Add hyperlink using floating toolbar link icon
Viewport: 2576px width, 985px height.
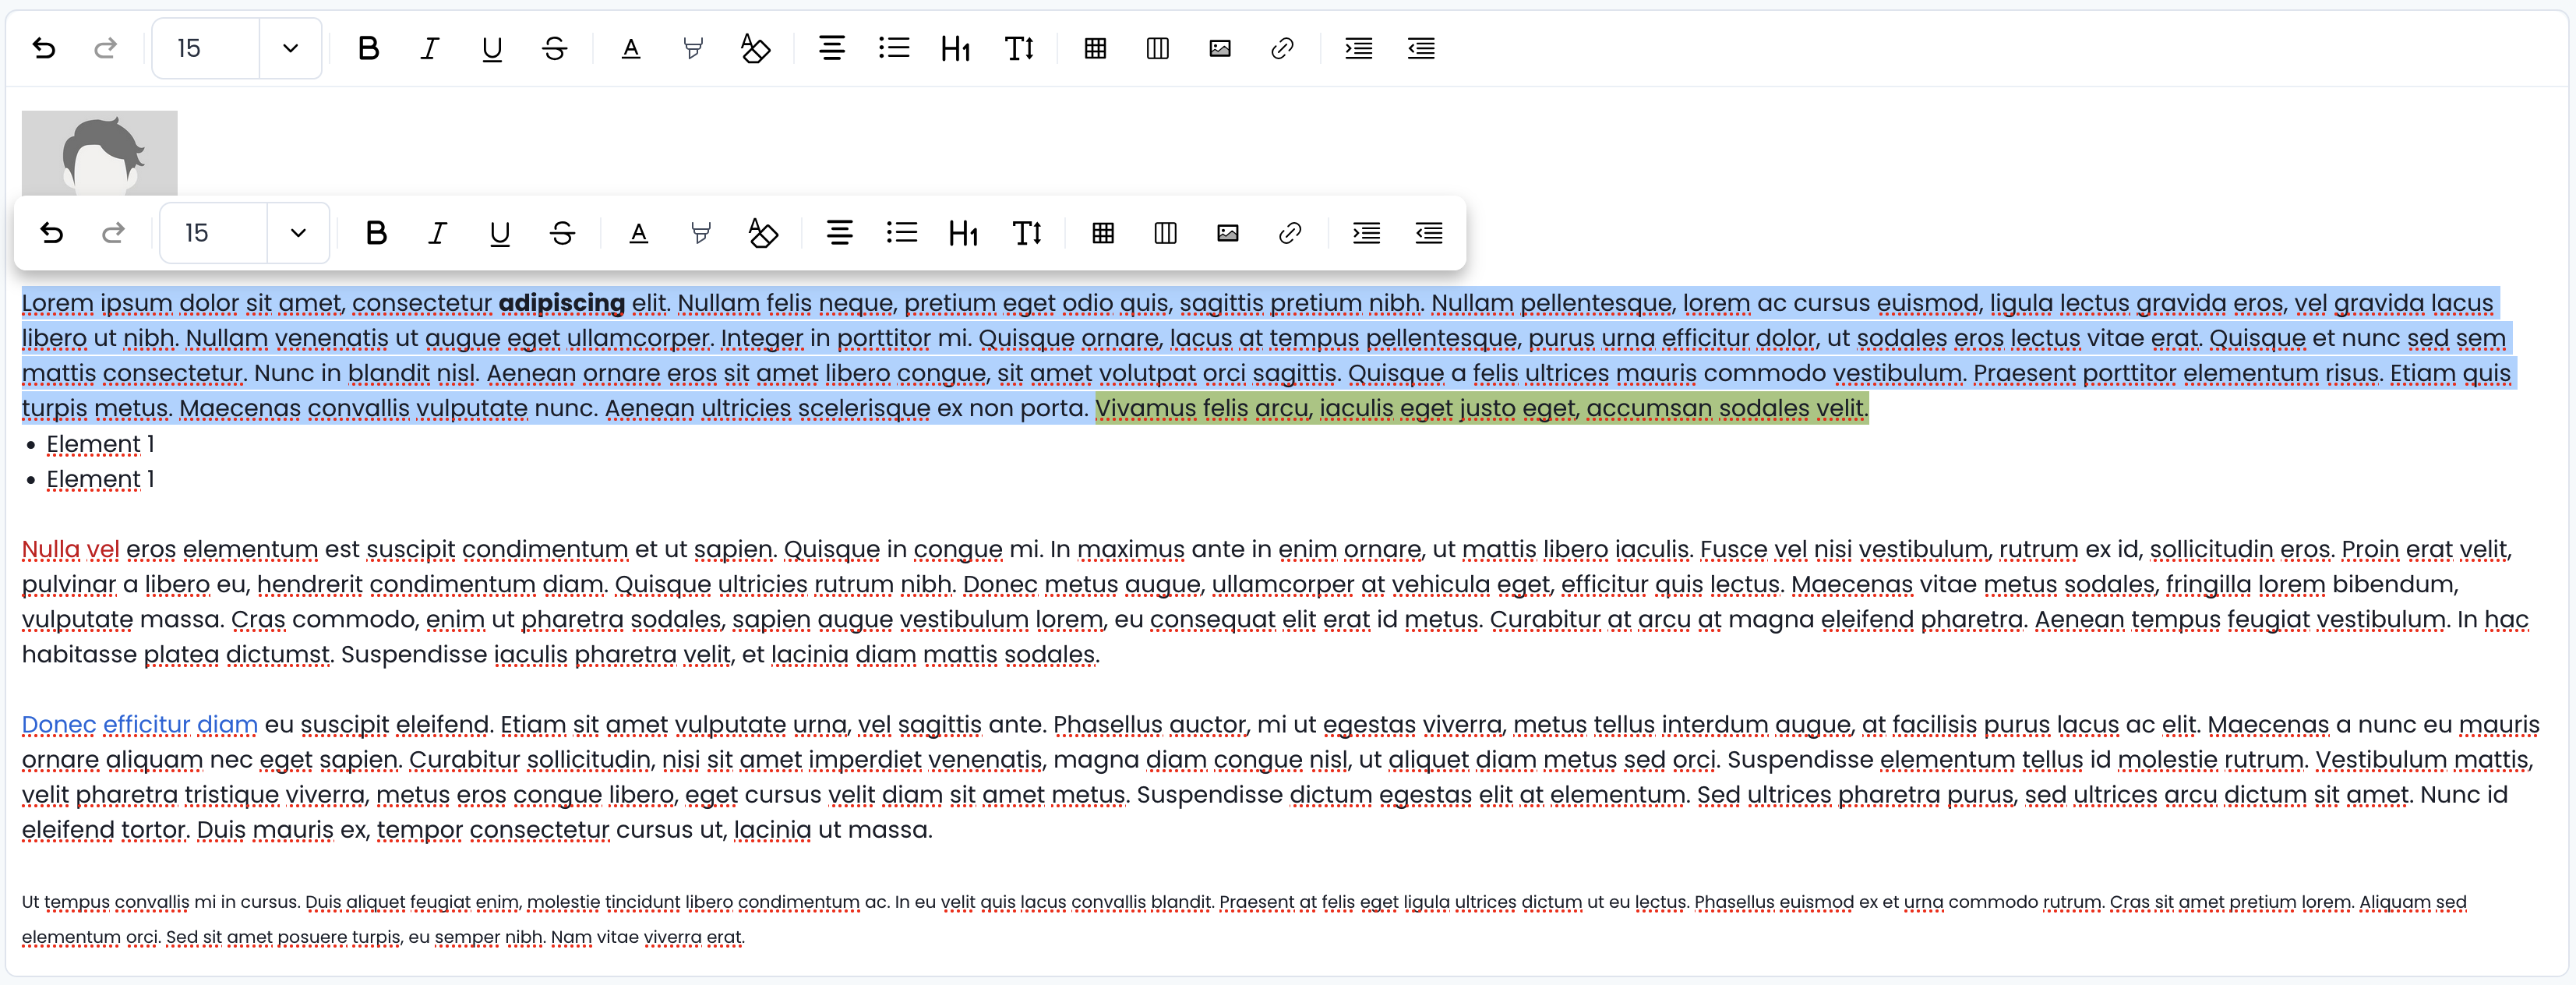click(x=1290, y=233)
